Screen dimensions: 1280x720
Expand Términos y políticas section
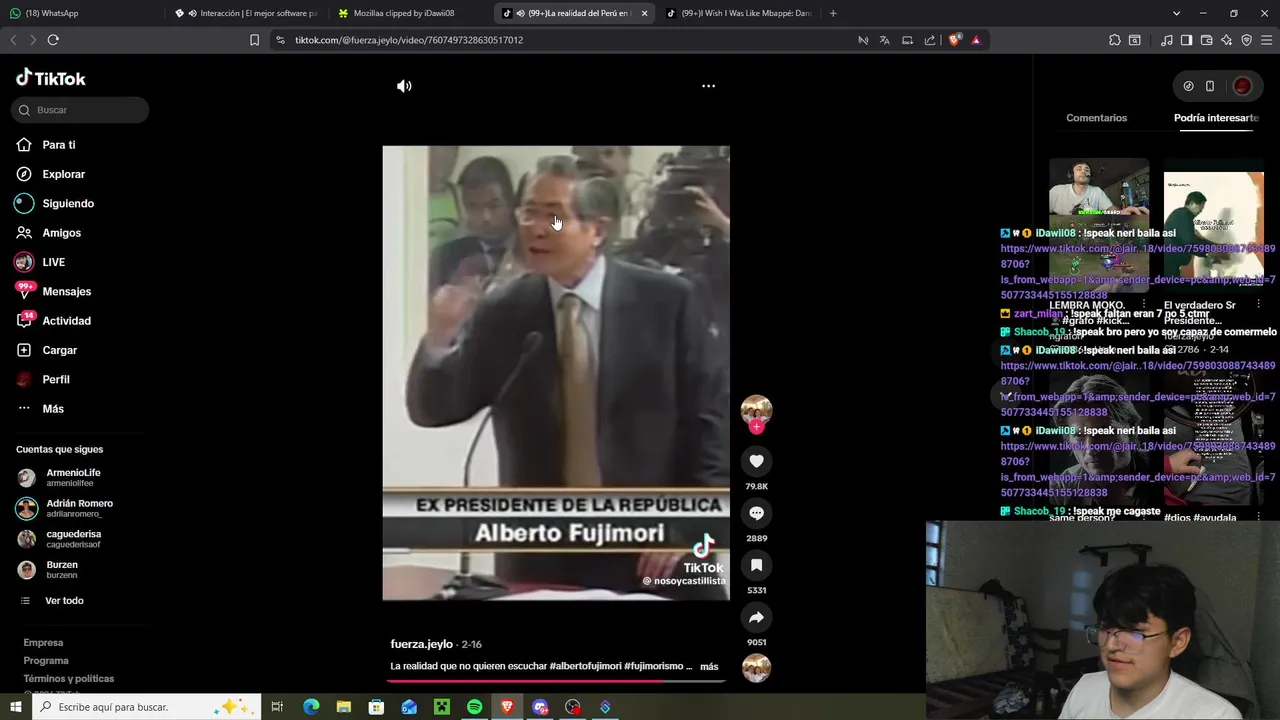(68, 679)
